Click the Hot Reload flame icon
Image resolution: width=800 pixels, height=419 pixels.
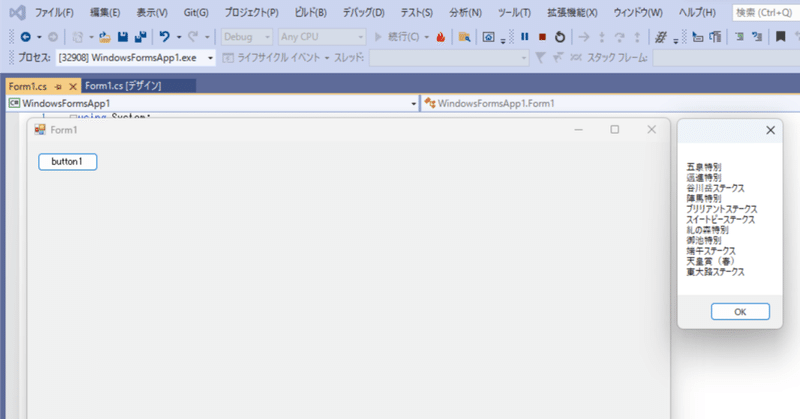[441, 37]
